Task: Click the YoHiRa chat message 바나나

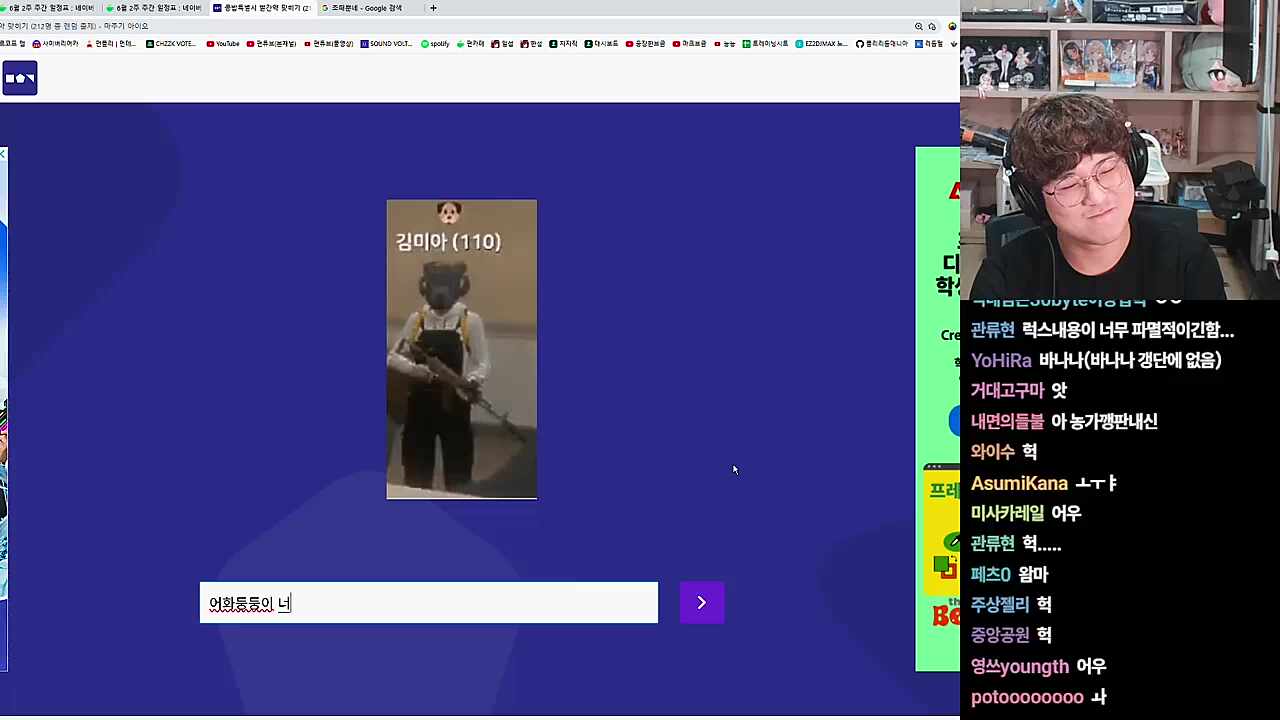Action: (x=1096, y=360)
